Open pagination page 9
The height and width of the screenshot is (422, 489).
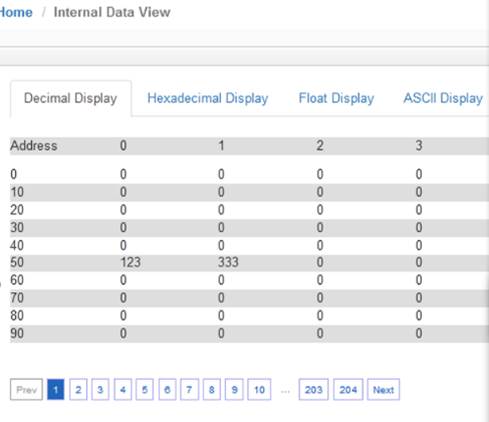coord(234,389)
